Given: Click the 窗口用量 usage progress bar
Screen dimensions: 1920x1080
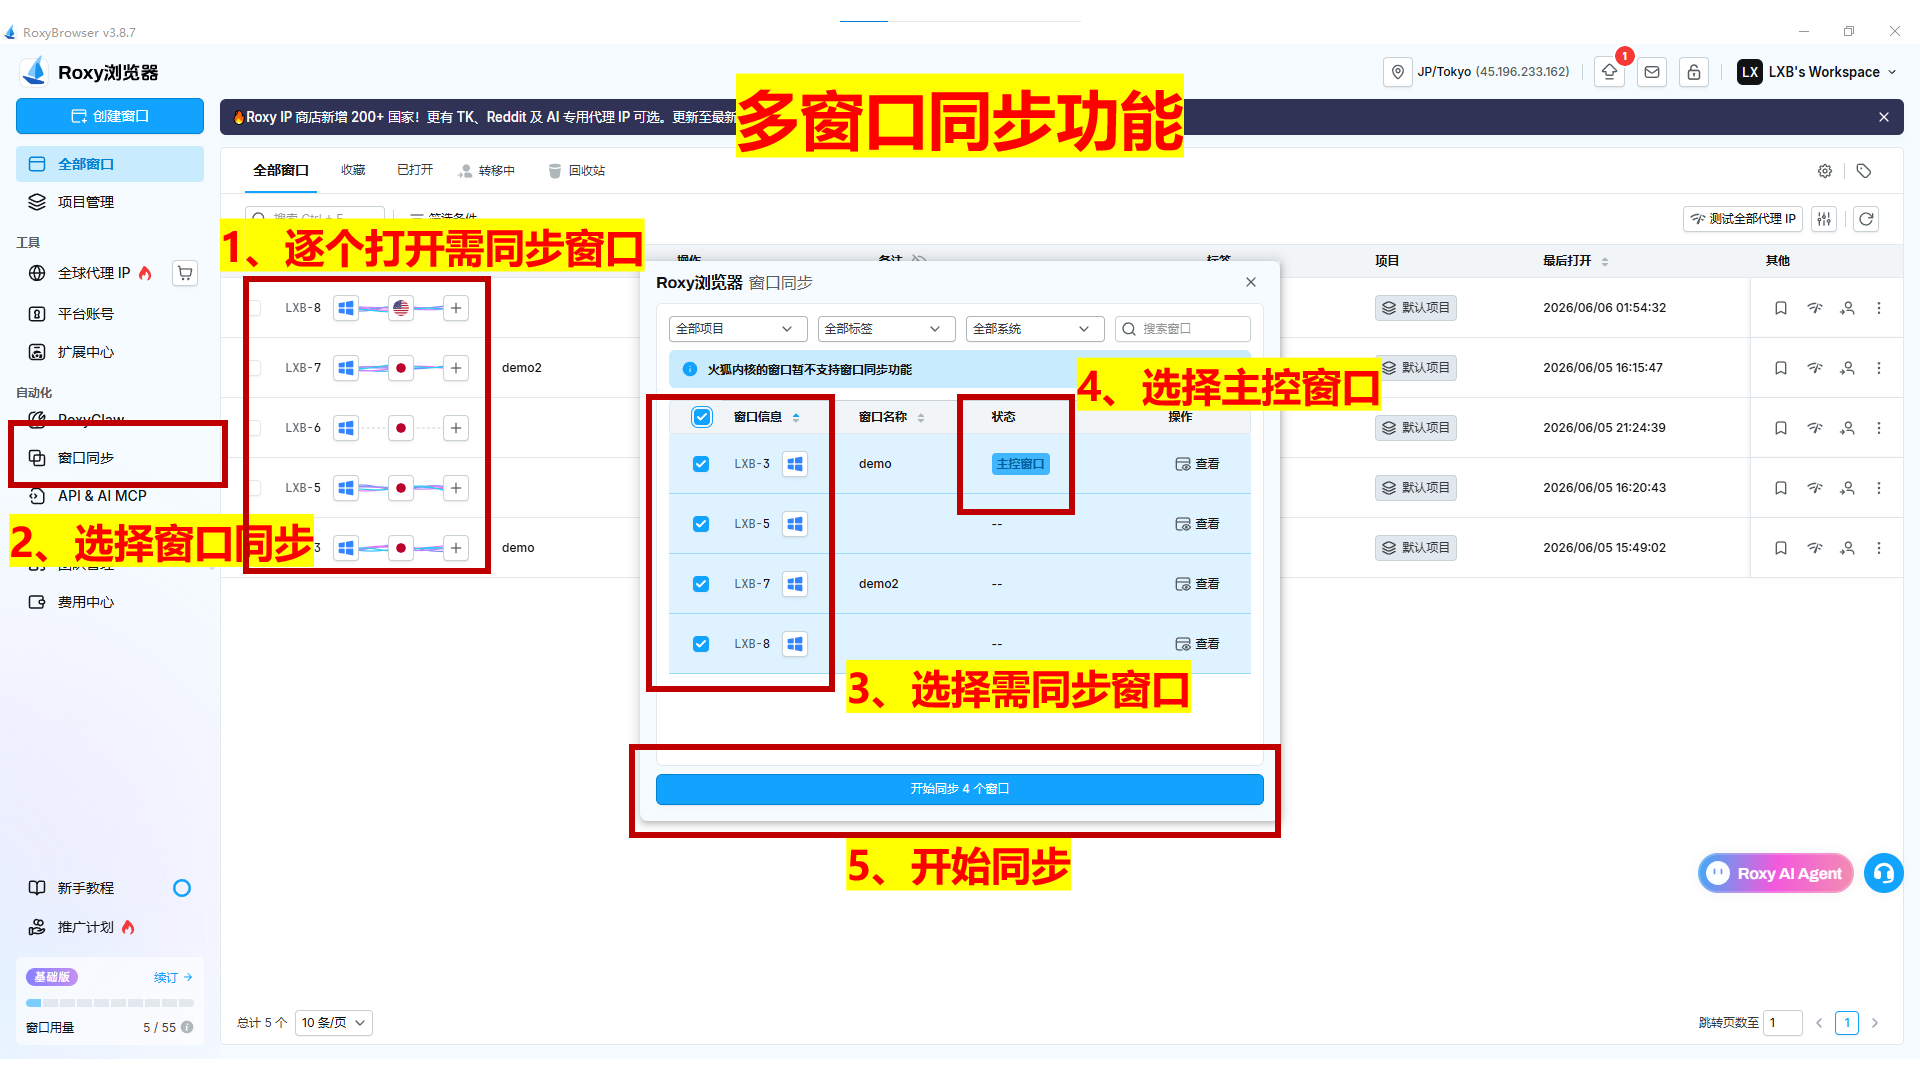Looking at the screenshot, I should point(110,1002).
